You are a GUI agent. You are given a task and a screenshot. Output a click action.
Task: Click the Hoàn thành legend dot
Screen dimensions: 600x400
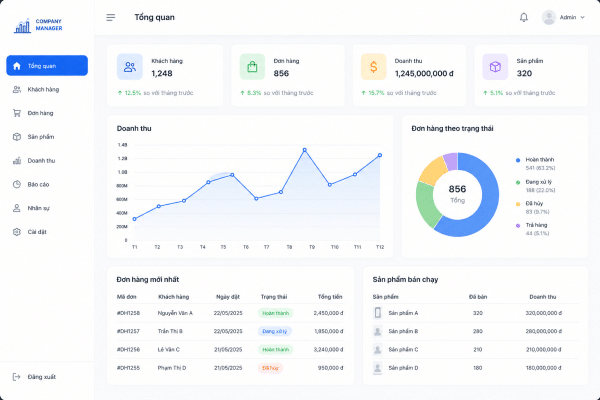[x=518, y=160]
